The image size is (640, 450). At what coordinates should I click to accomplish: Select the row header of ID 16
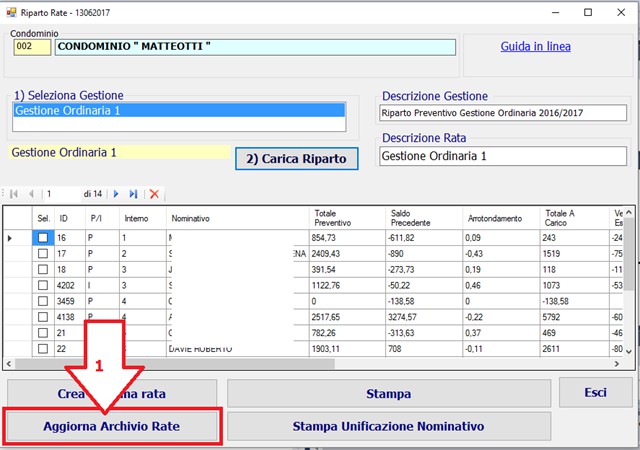click(18, 238)
